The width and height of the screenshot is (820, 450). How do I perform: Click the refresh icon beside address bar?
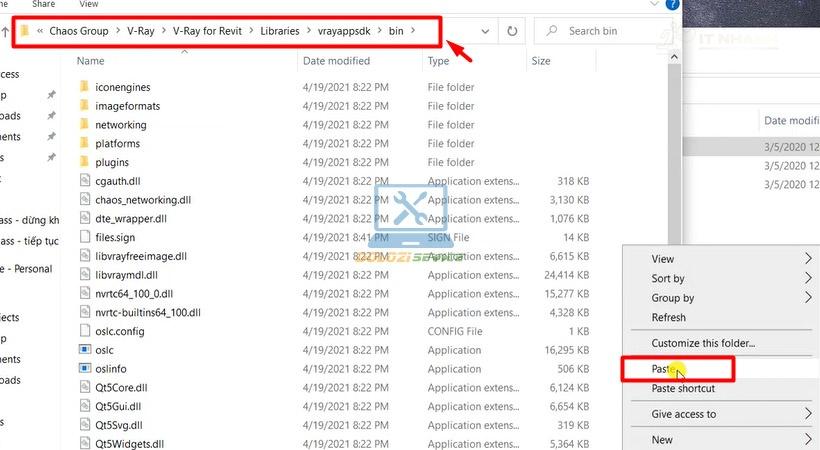click(x=512, y=31)
